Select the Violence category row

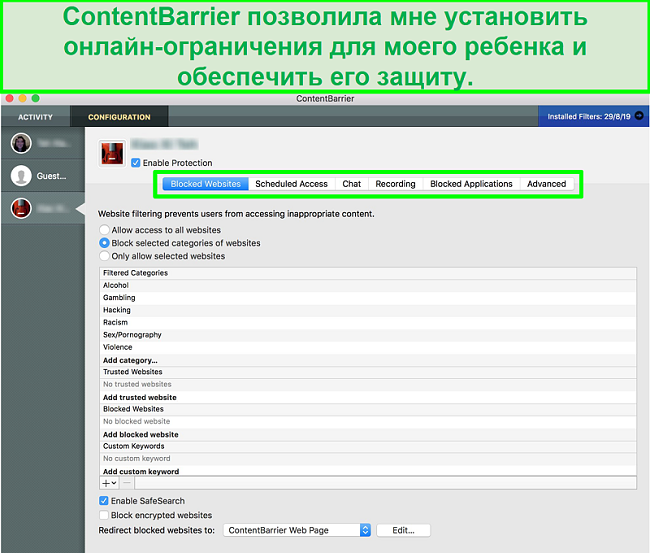[368, 347]
